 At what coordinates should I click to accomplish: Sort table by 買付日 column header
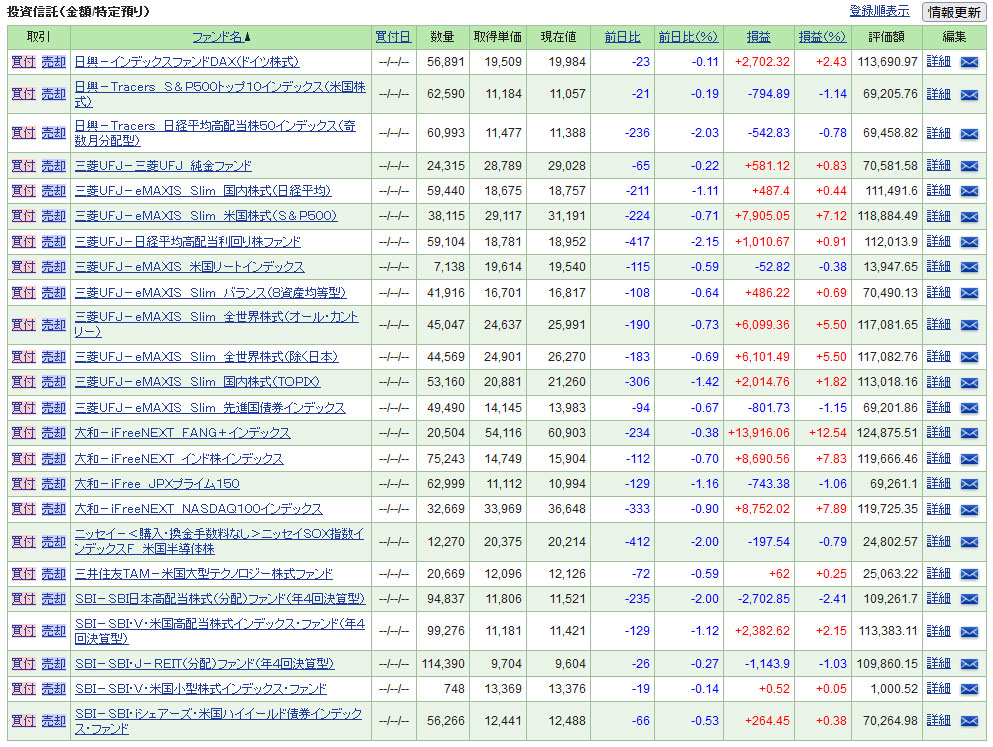point(393,37)
